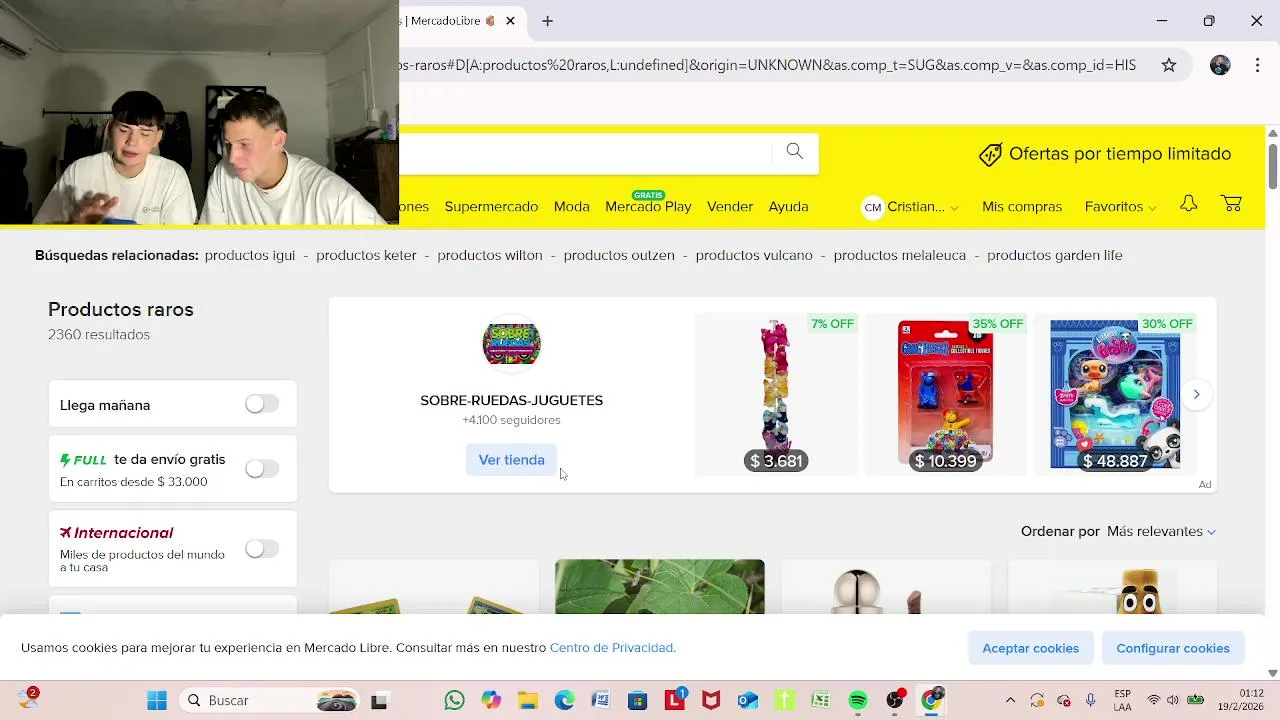Click Configurar cookies button

click(x=1173, y=648)
